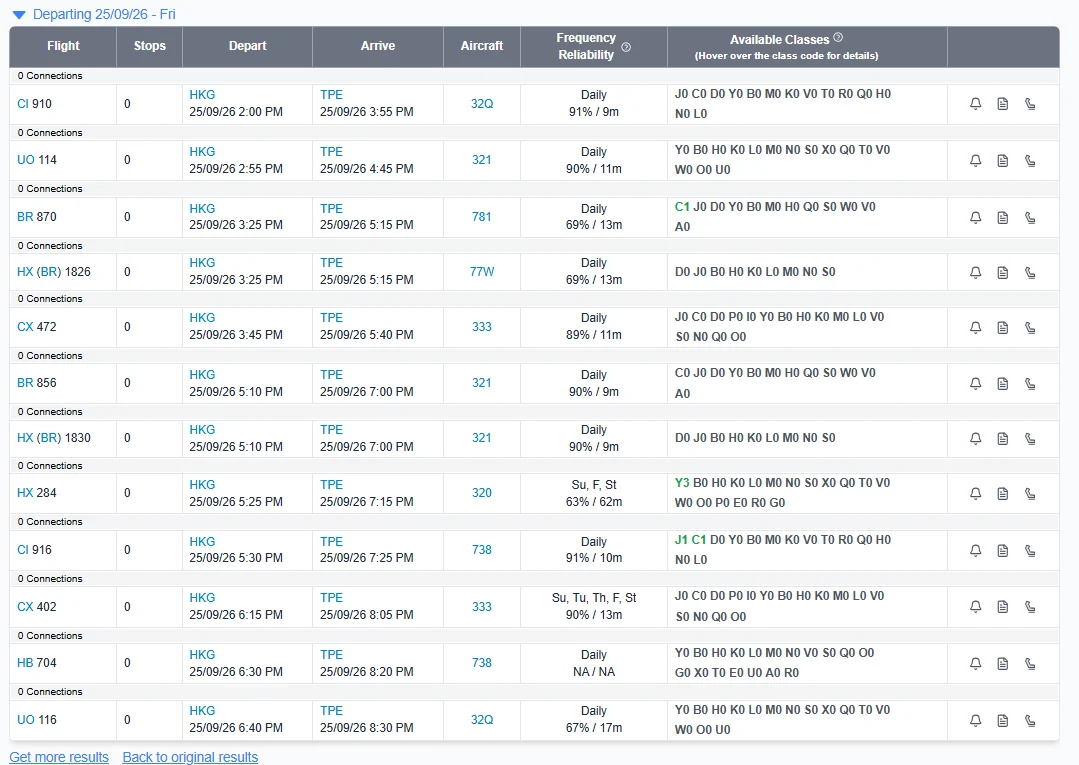
Task: Set alert bell for HX 284
Action: pyautogui.click(x=975, y=493)
